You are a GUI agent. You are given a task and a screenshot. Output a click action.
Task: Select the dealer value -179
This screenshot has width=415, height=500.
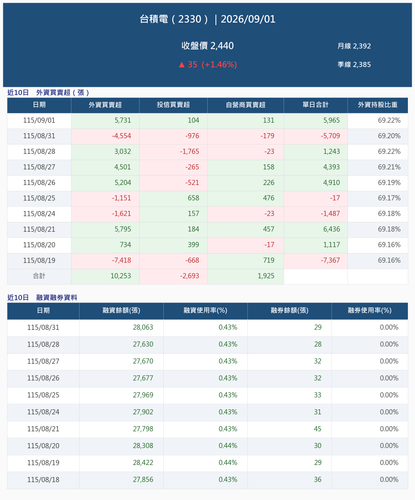click(x=267, y=136)
